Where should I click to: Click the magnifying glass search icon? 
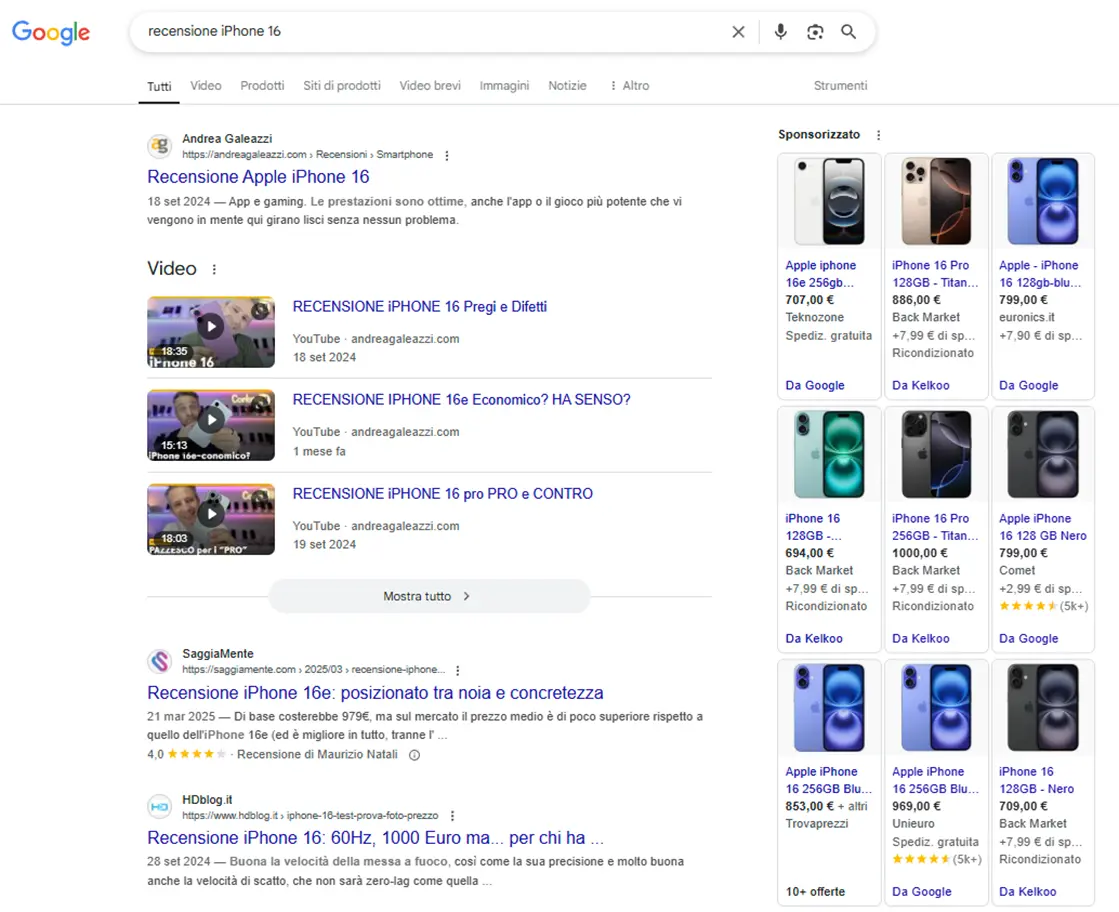[x=849, y=32]
